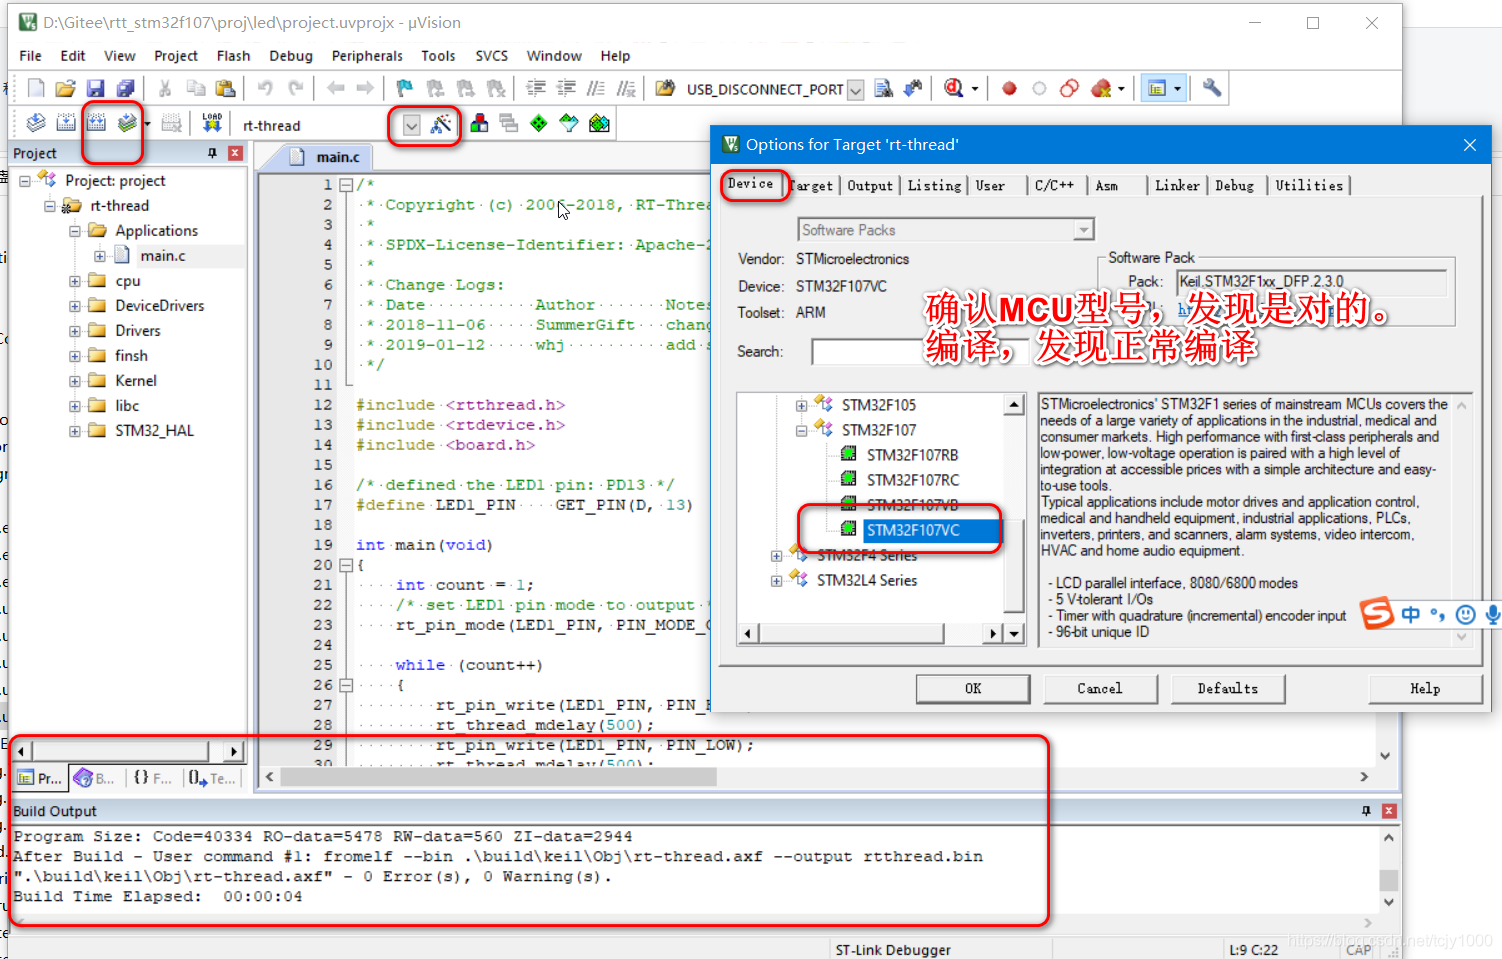Click the Pack Installer icon
Viewport: 1502px width, 959px height.
(599, 123)
